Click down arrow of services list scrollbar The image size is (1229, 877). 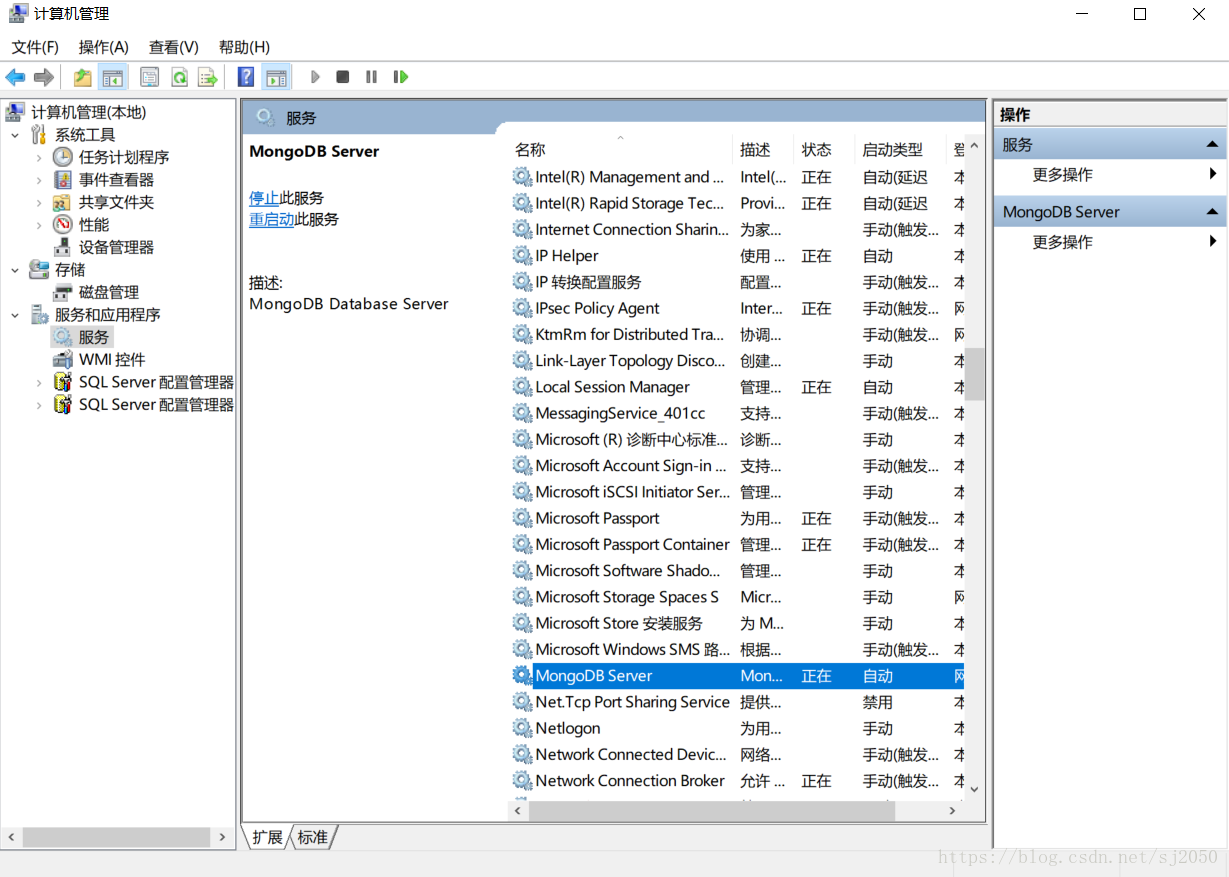[975, 789]
